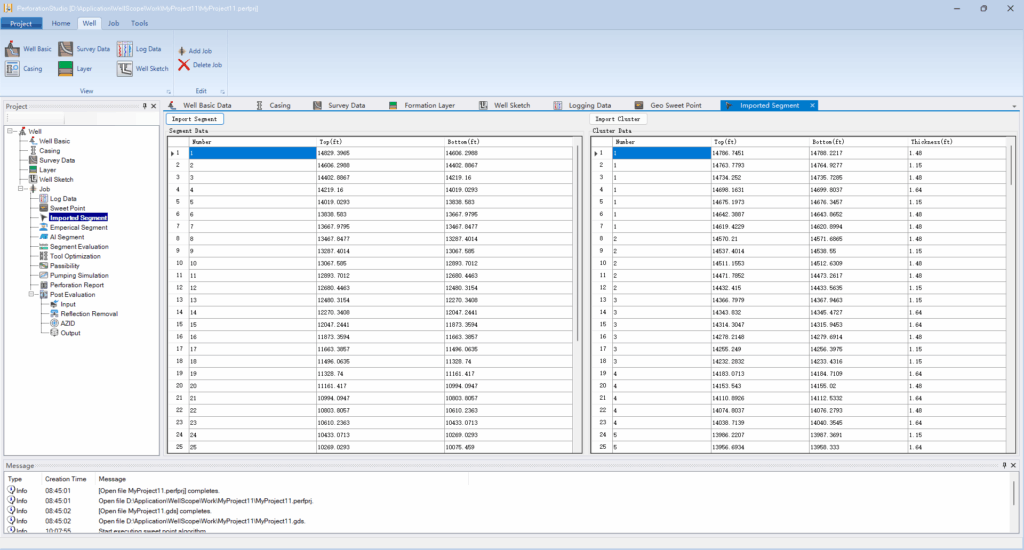Select Casing node in project tree
Viewport: 1024px width, 550px height.
[x=49, y=151]
